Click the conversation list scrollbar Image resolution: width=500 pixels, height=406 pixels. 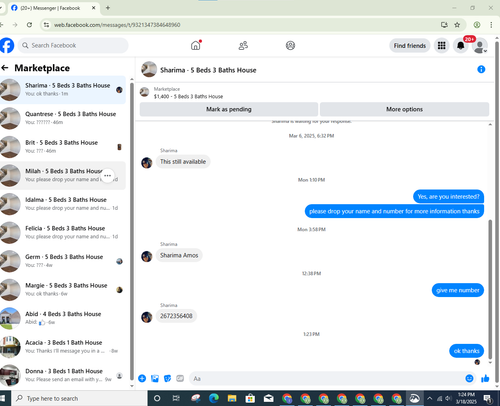tap(132, 230)
